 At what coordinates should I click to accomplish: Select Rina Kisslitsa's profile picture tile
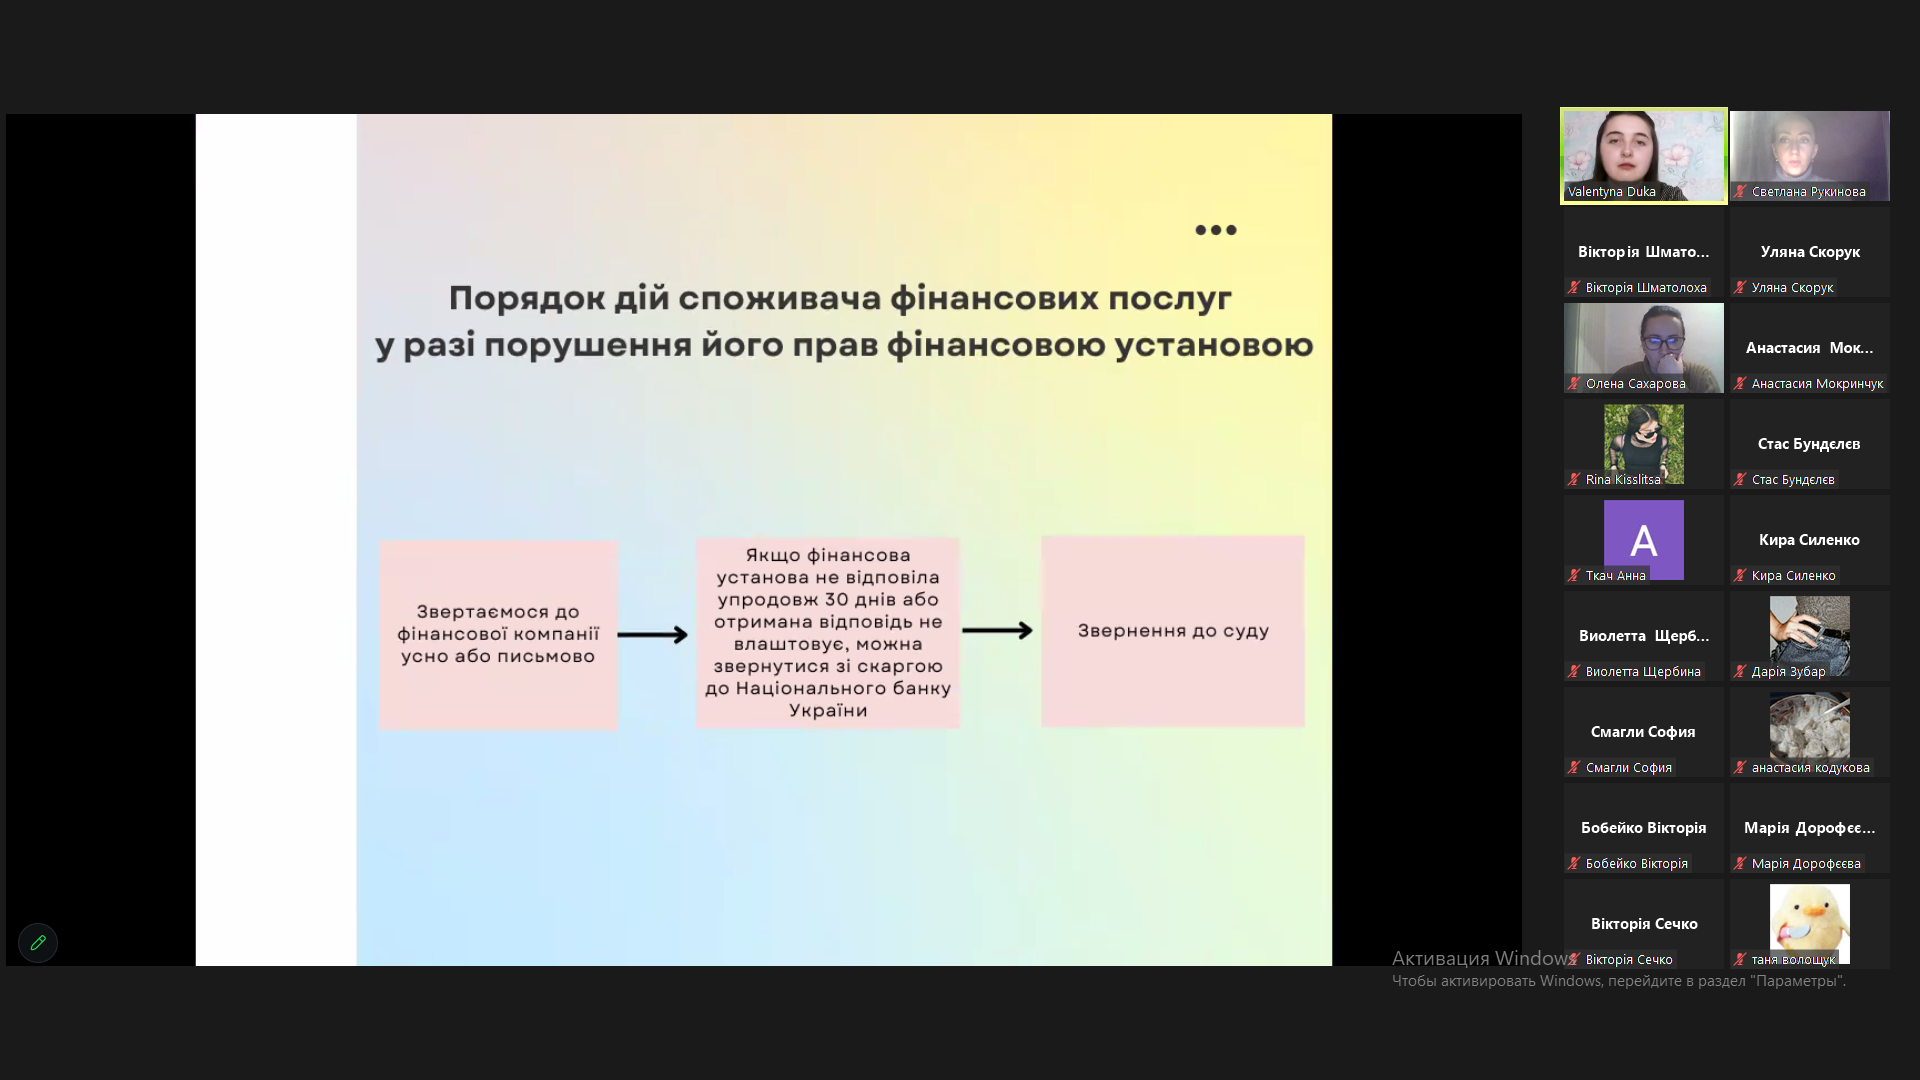pos(1644,444)
